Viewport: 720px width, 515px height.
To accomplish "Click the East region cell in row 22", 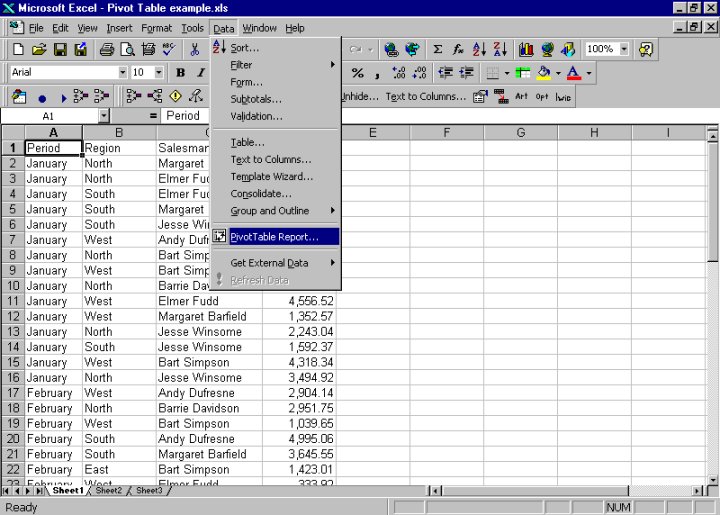I will click(119, 470).
